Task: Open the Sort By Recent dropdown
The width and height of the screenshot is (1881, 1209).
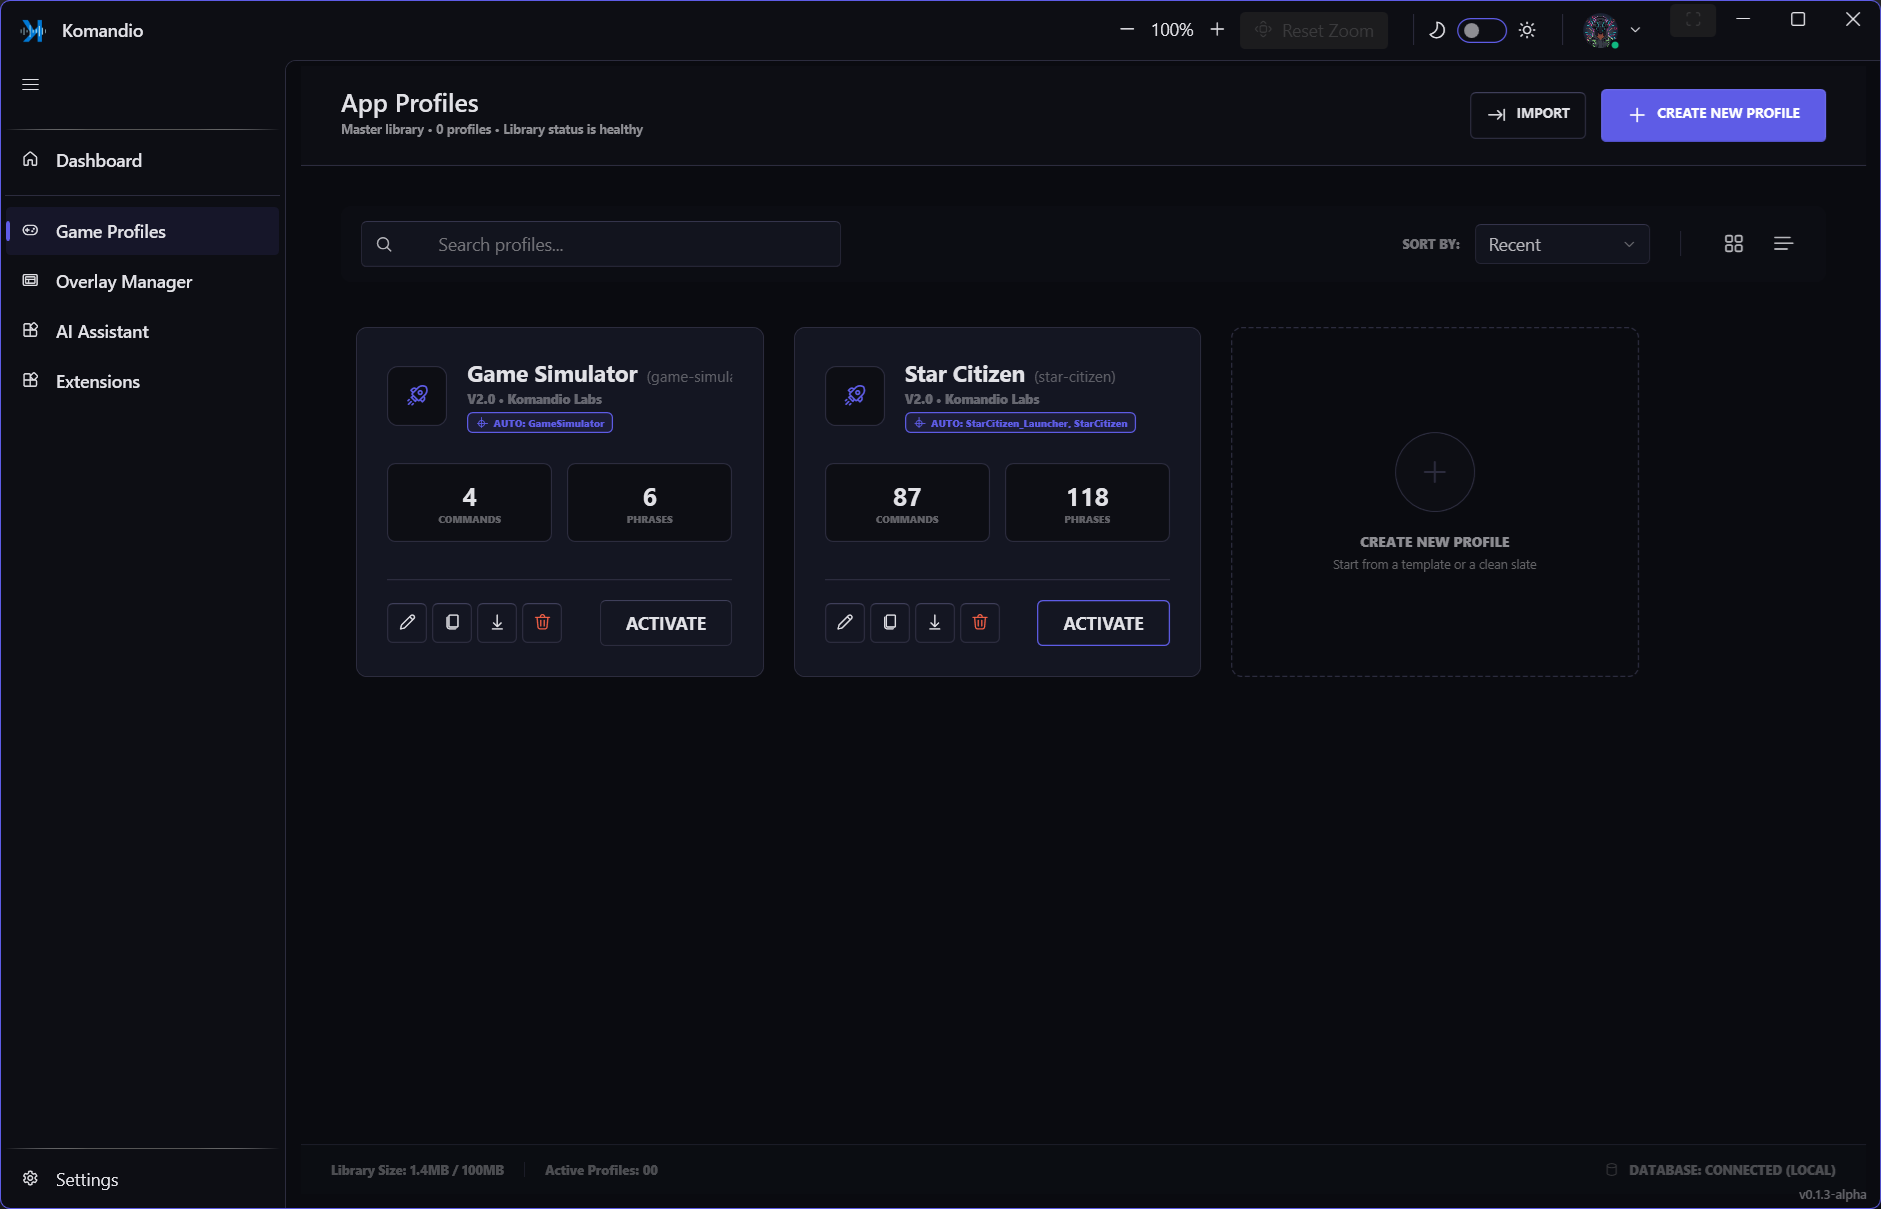Action: click(1561, 244)
